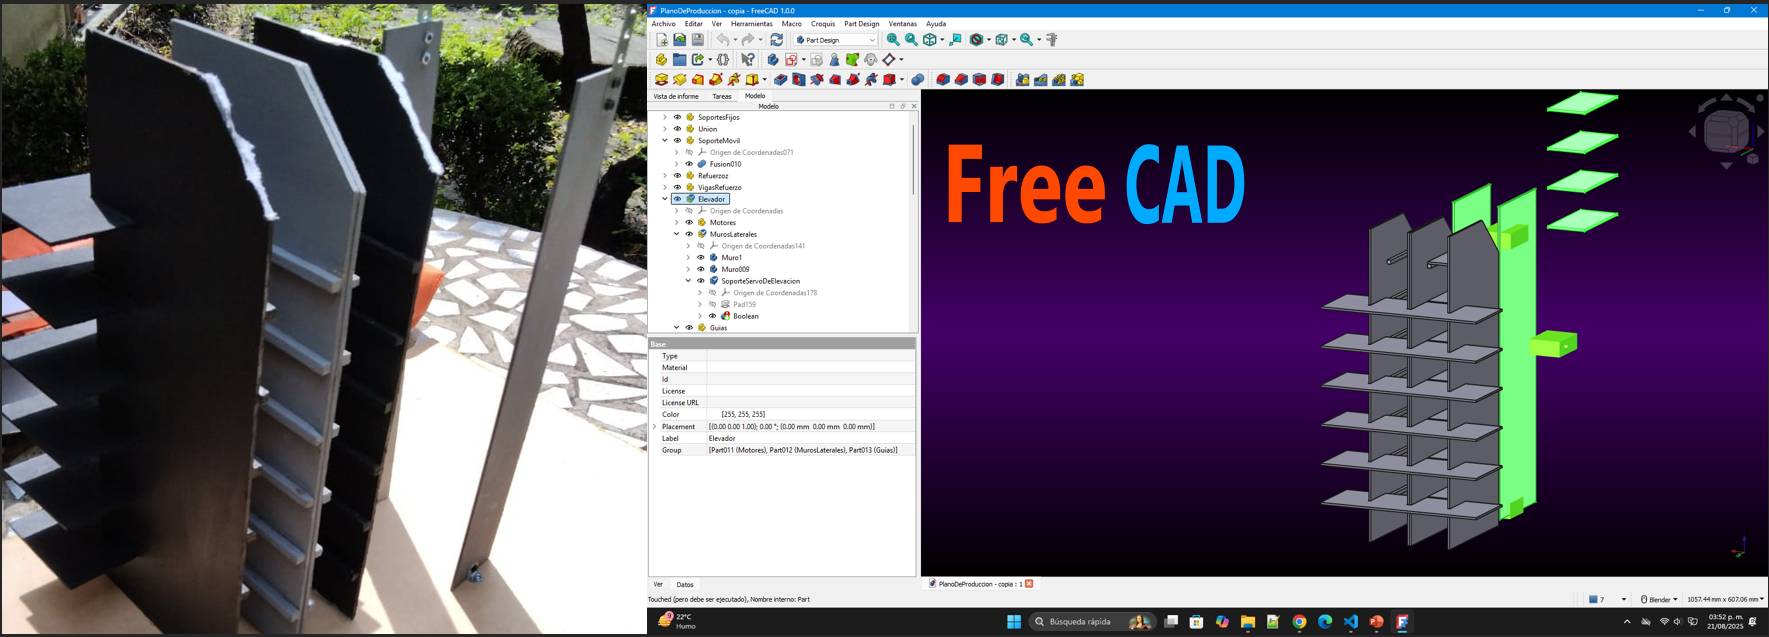Close the PlanoDeProduccion document tab
1769x637 pixels.
coord(1029,584)
